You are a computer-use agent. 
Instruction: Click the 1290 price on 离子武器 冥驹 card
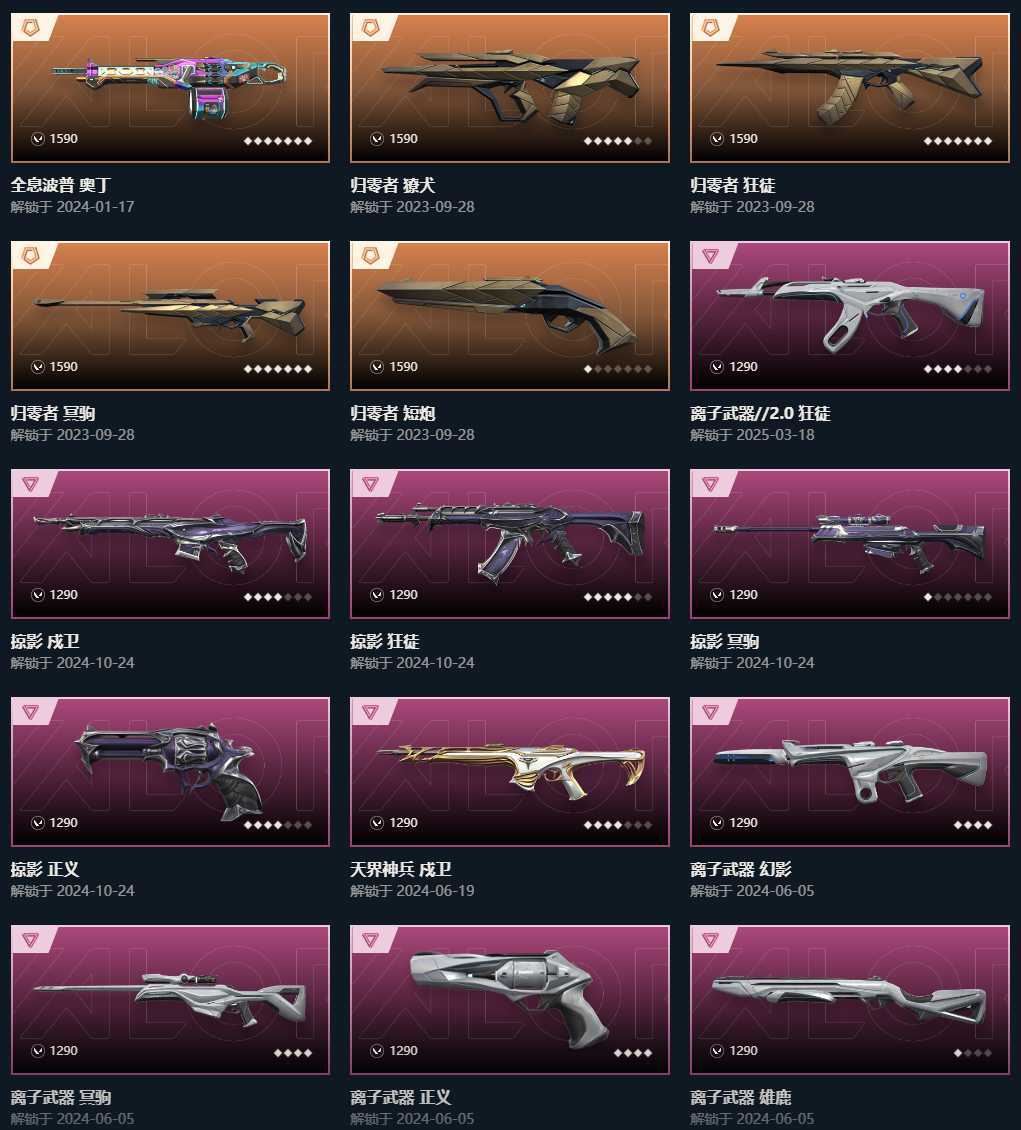63,1051
